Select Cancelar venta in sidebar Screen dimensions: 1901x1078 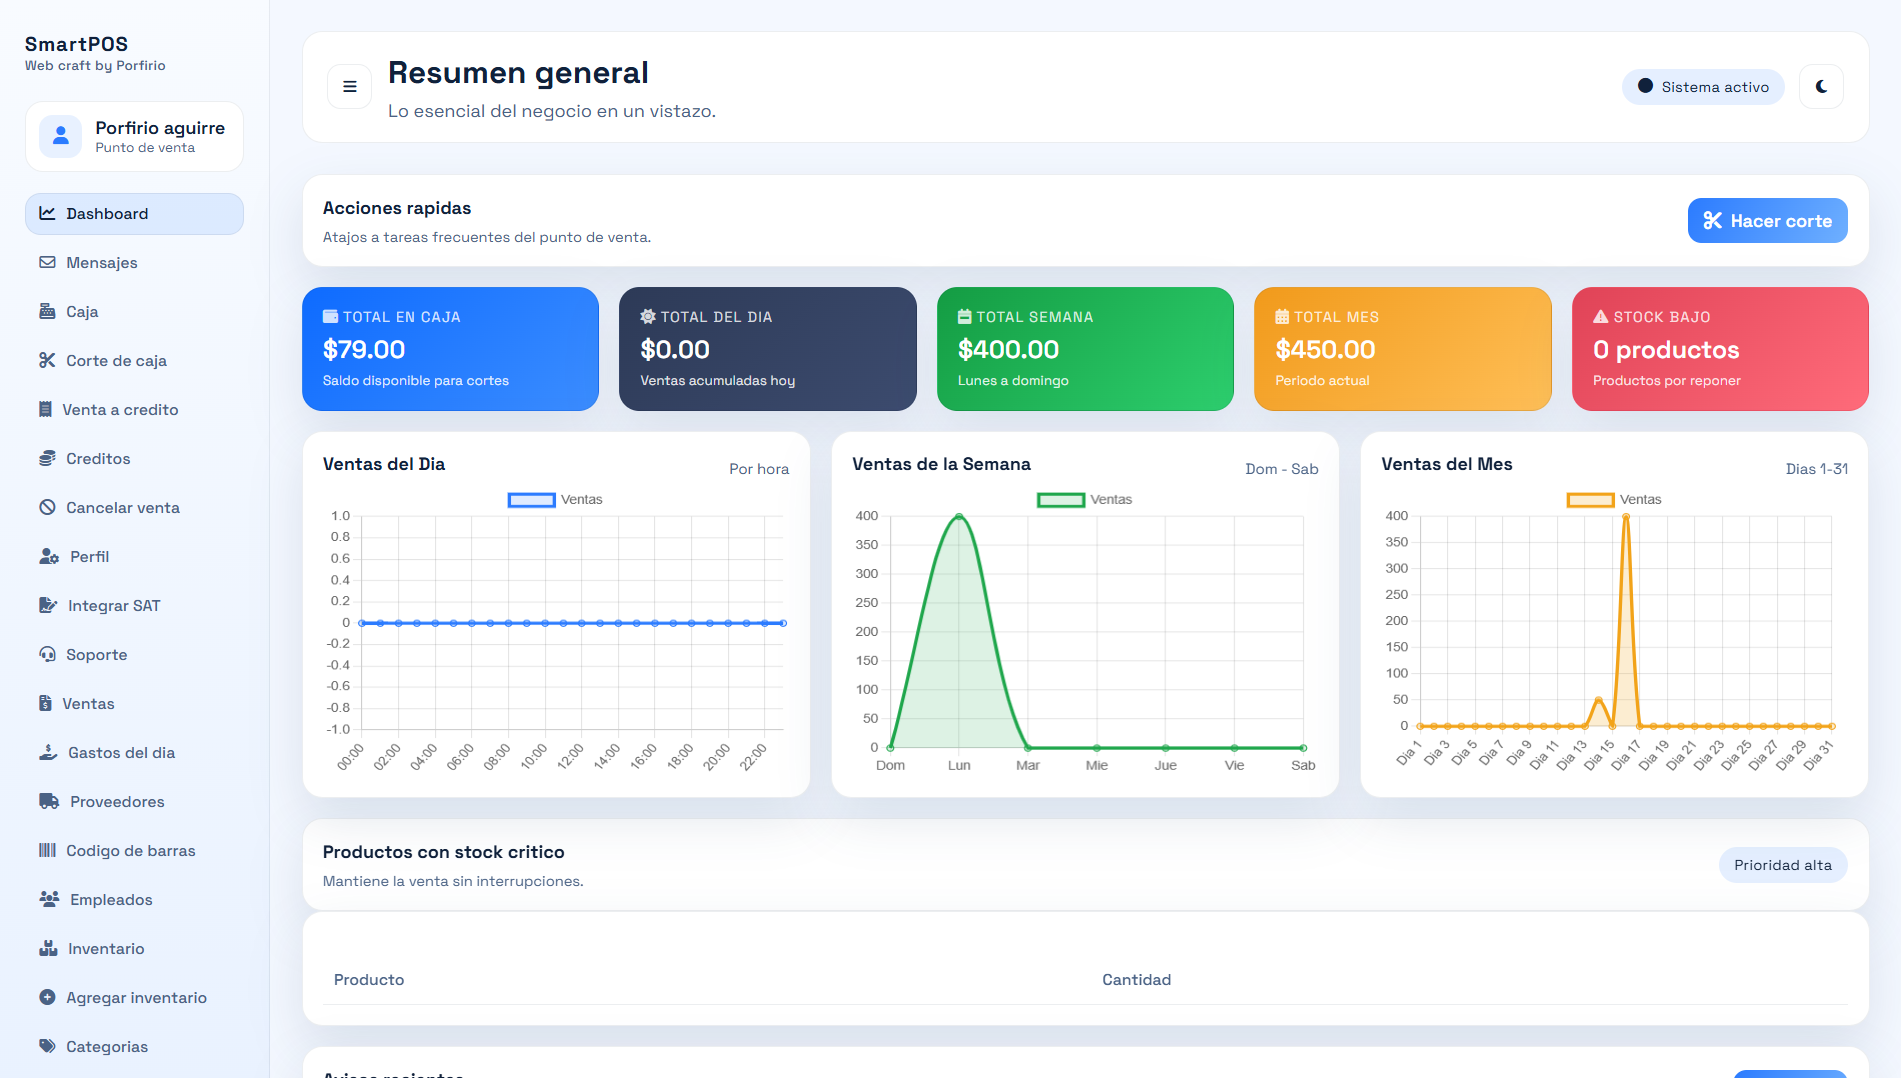tap(134, 508)
